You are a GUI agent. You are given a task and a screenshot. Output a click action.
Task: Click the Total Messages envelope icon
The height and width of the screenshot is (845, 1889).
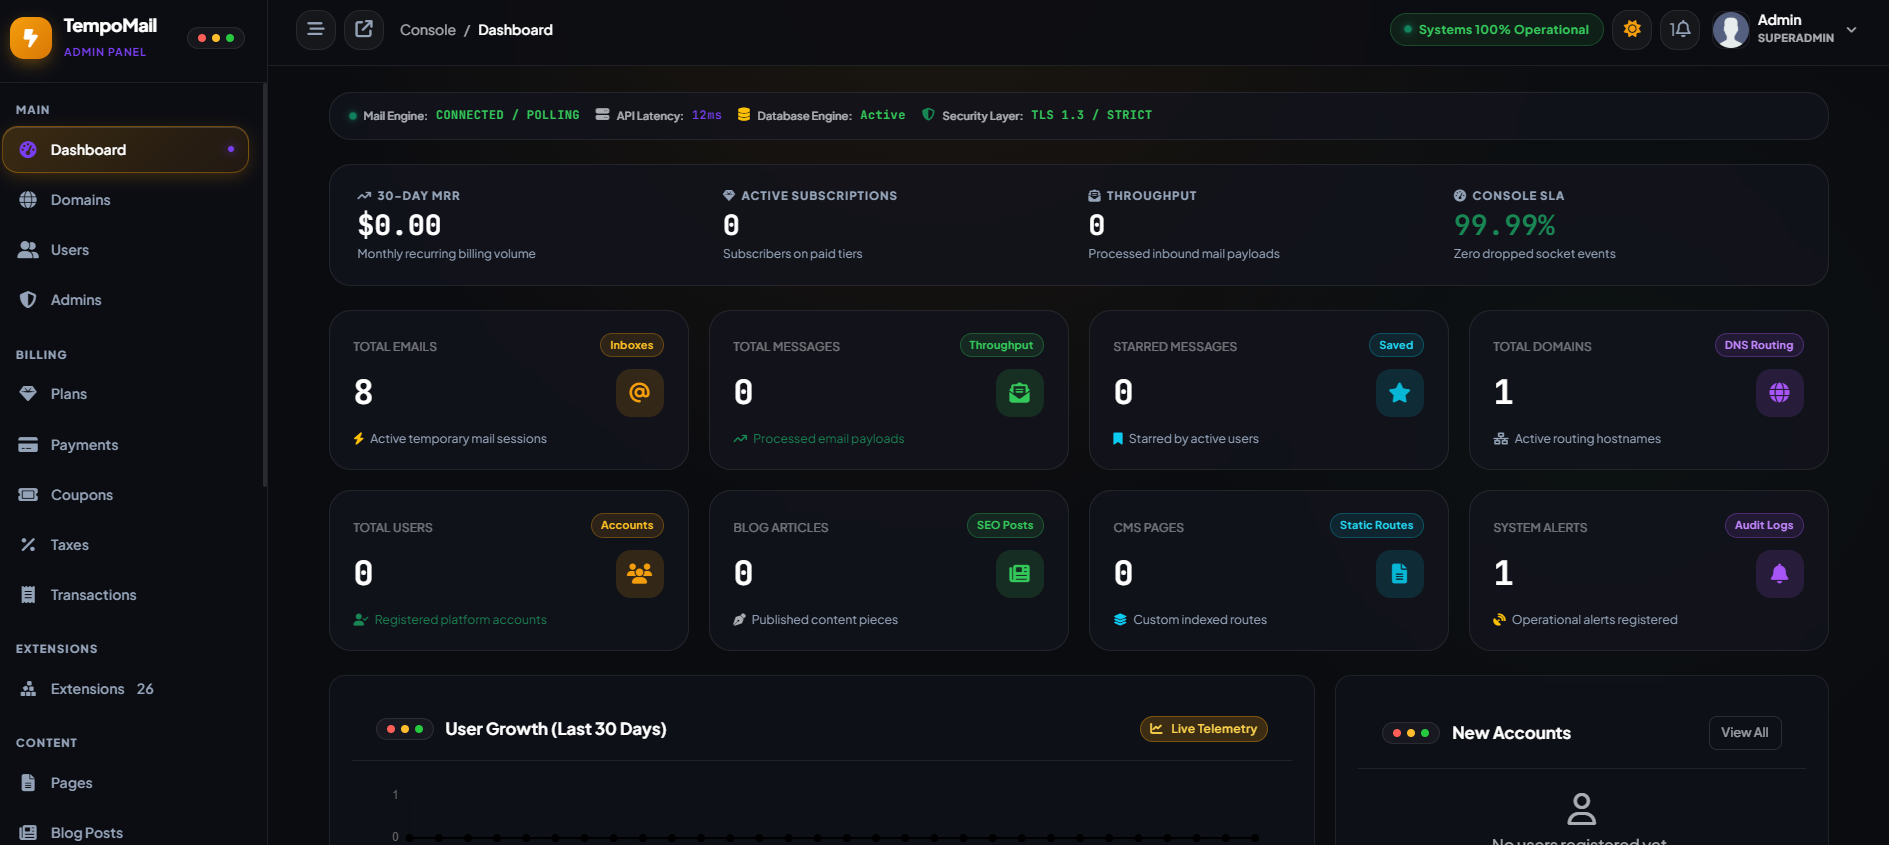[x=1020, y=393]
